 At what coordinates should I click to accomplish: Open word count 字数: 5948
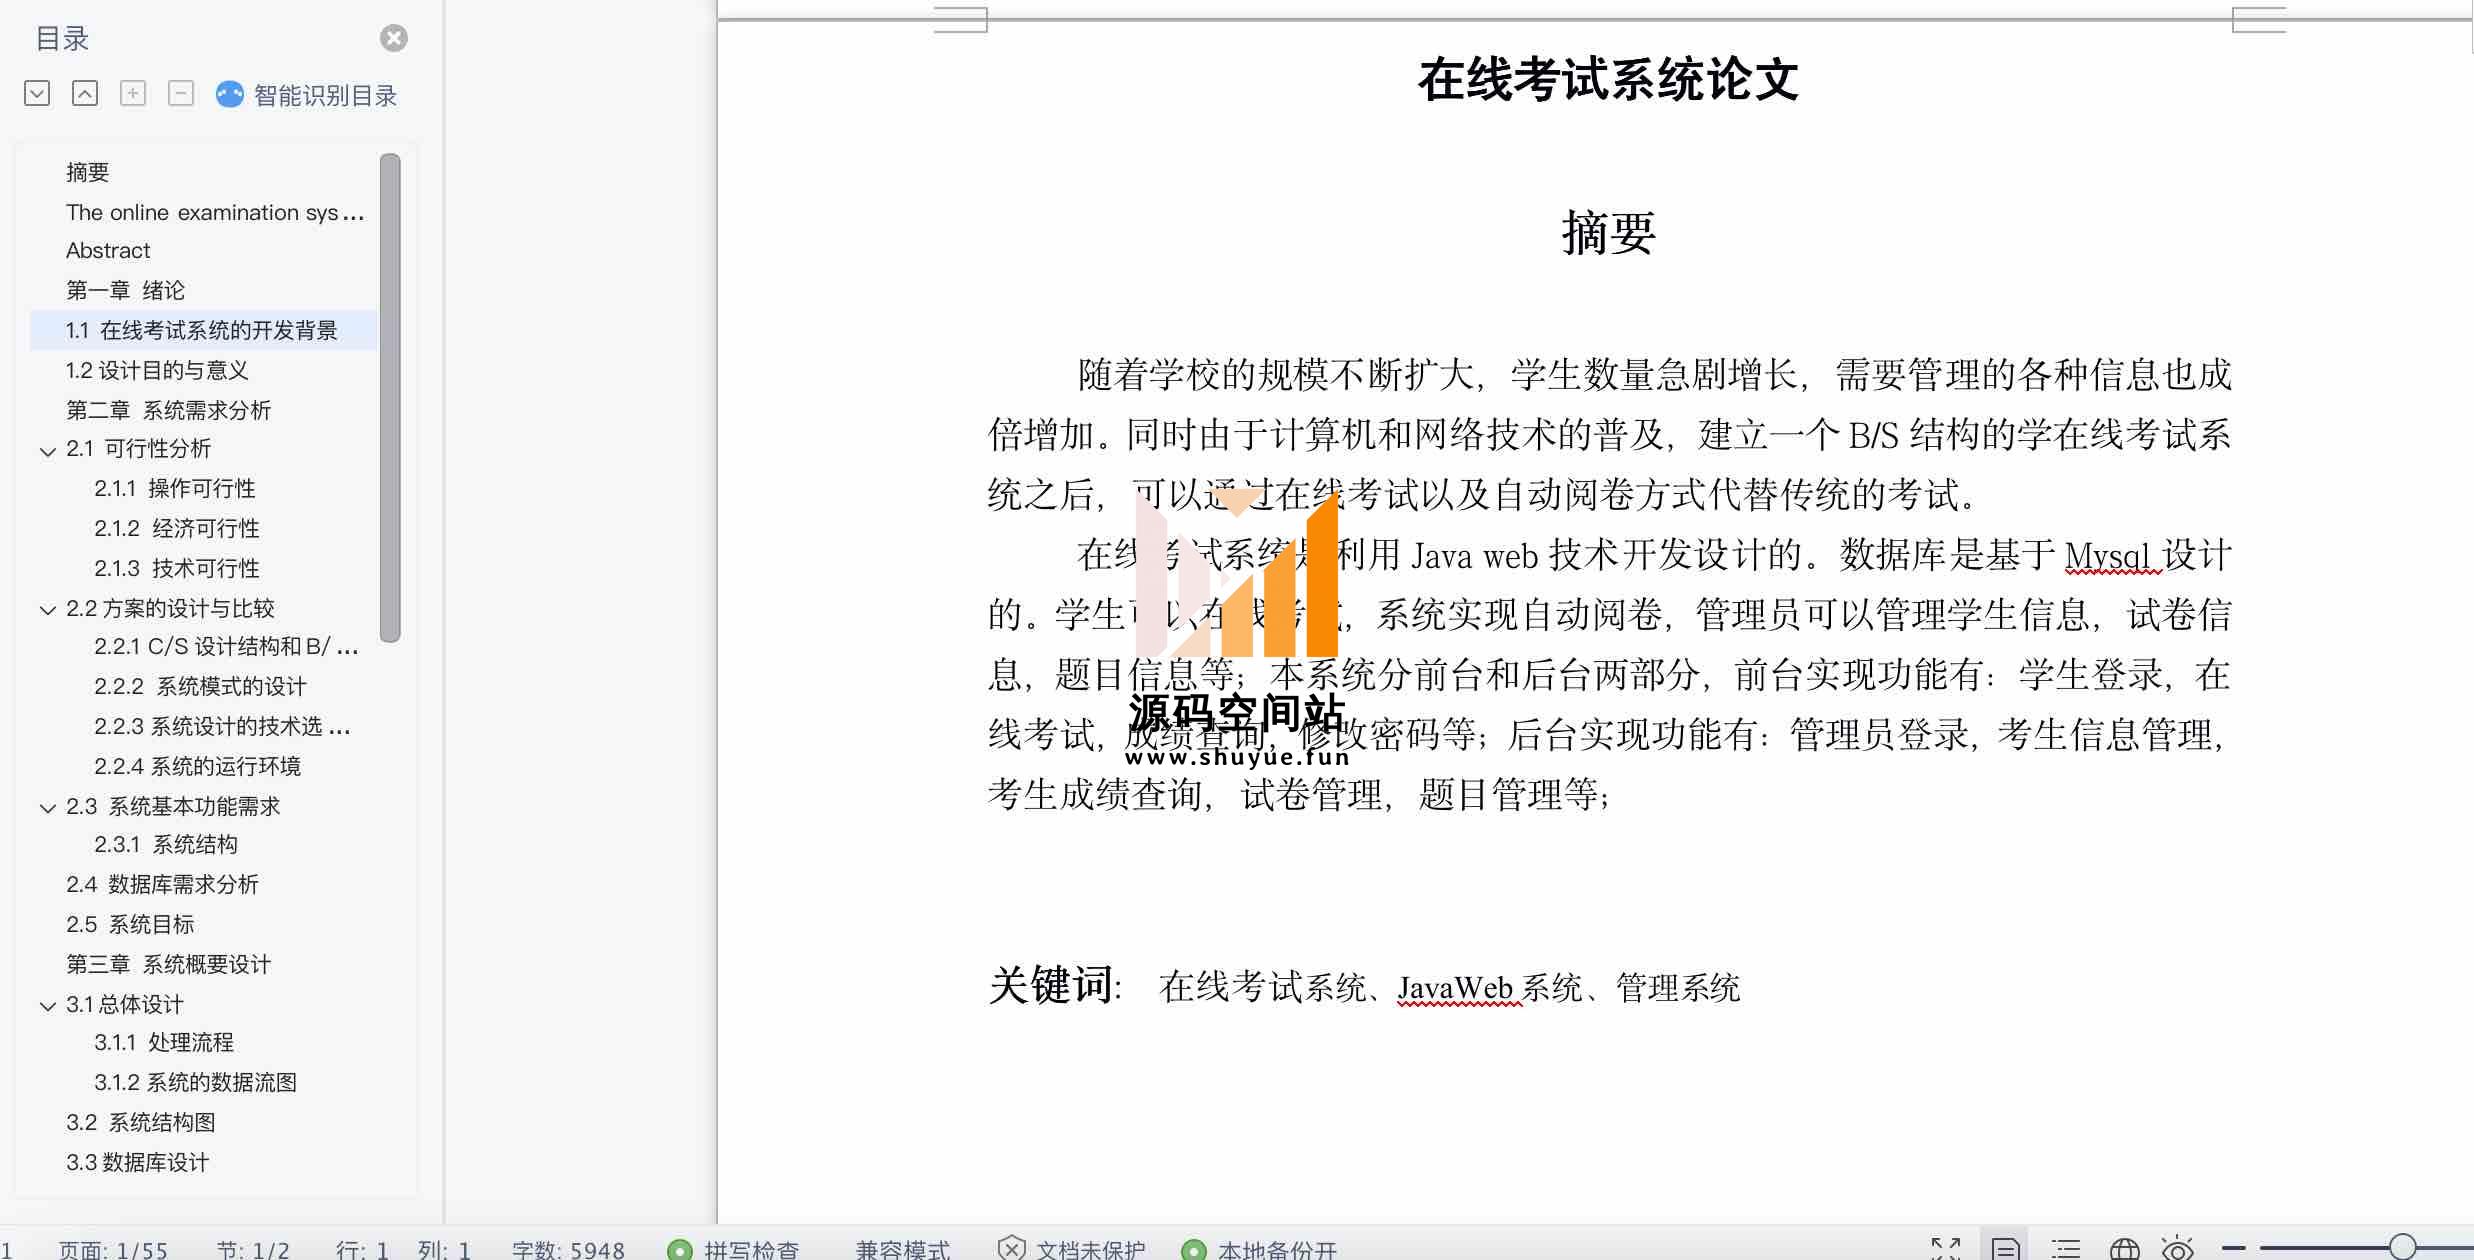[568, 1249]
